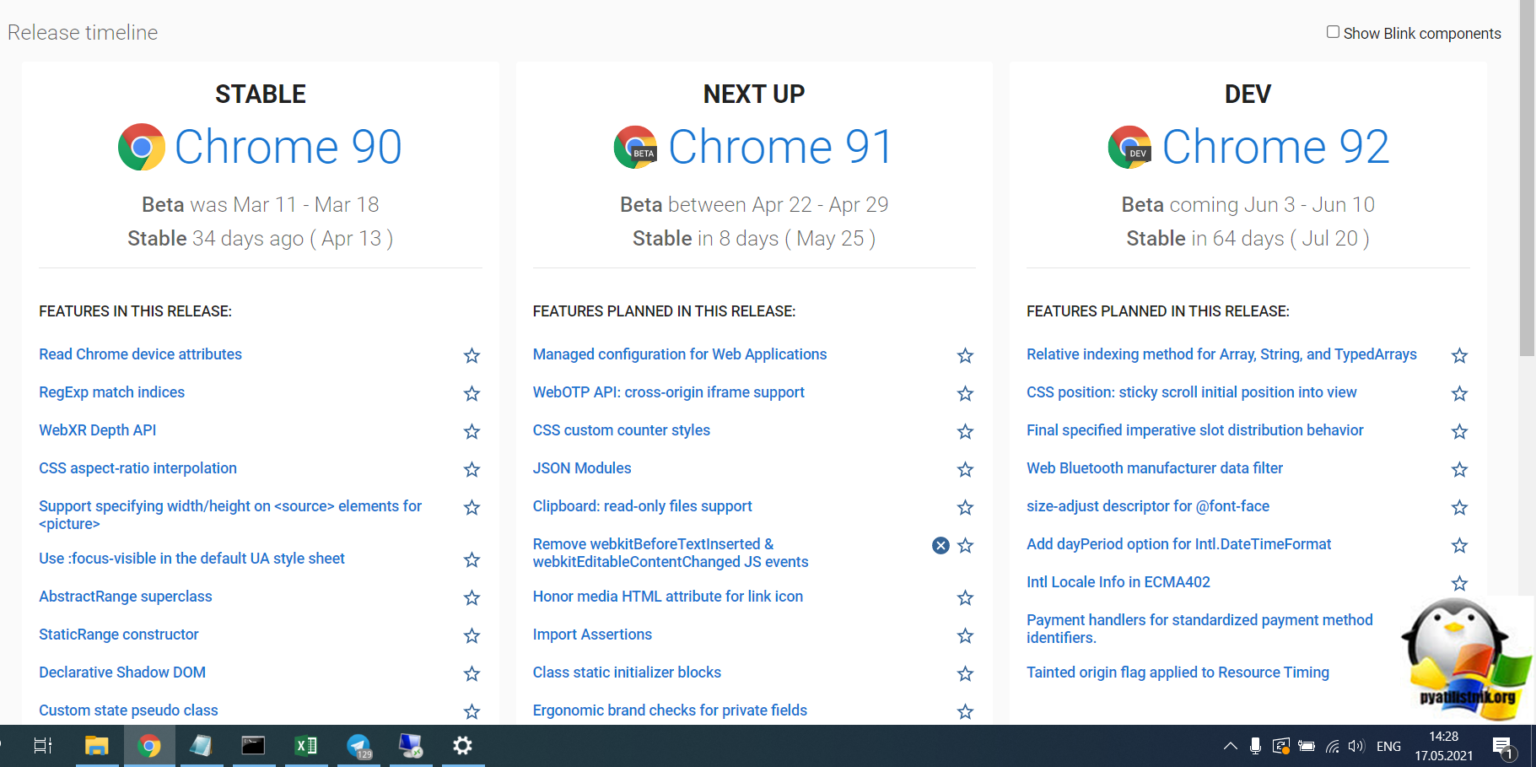This screenshot has height=767, width=1536.
Task: Open the Declarative Shadow DOM link
Action: (x=122, y=672)
